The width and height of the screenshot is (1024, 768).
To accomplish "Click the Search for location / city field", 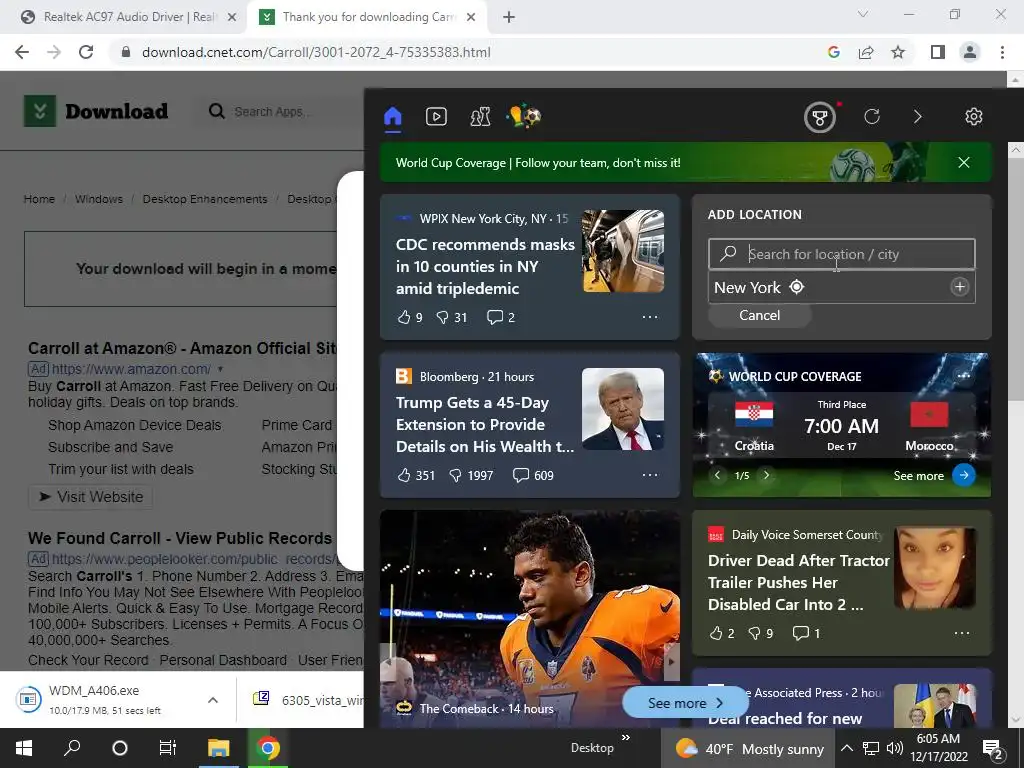I will (842, 254).
